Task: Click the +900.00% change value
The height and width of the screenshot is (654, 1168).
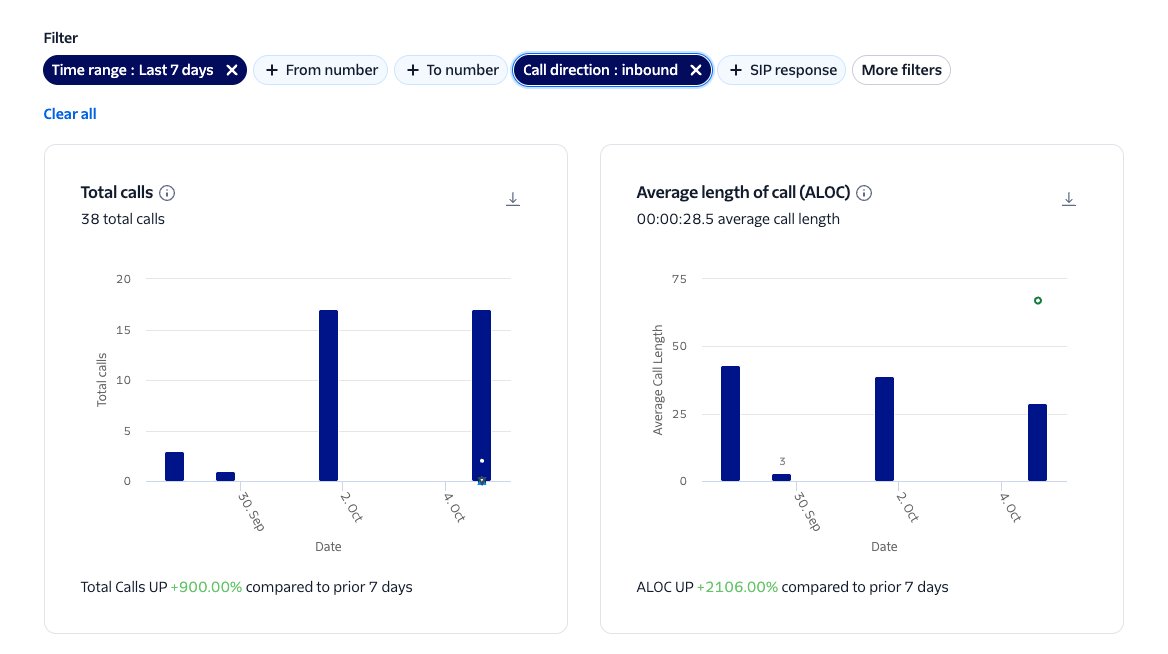Action: [206, 587]
